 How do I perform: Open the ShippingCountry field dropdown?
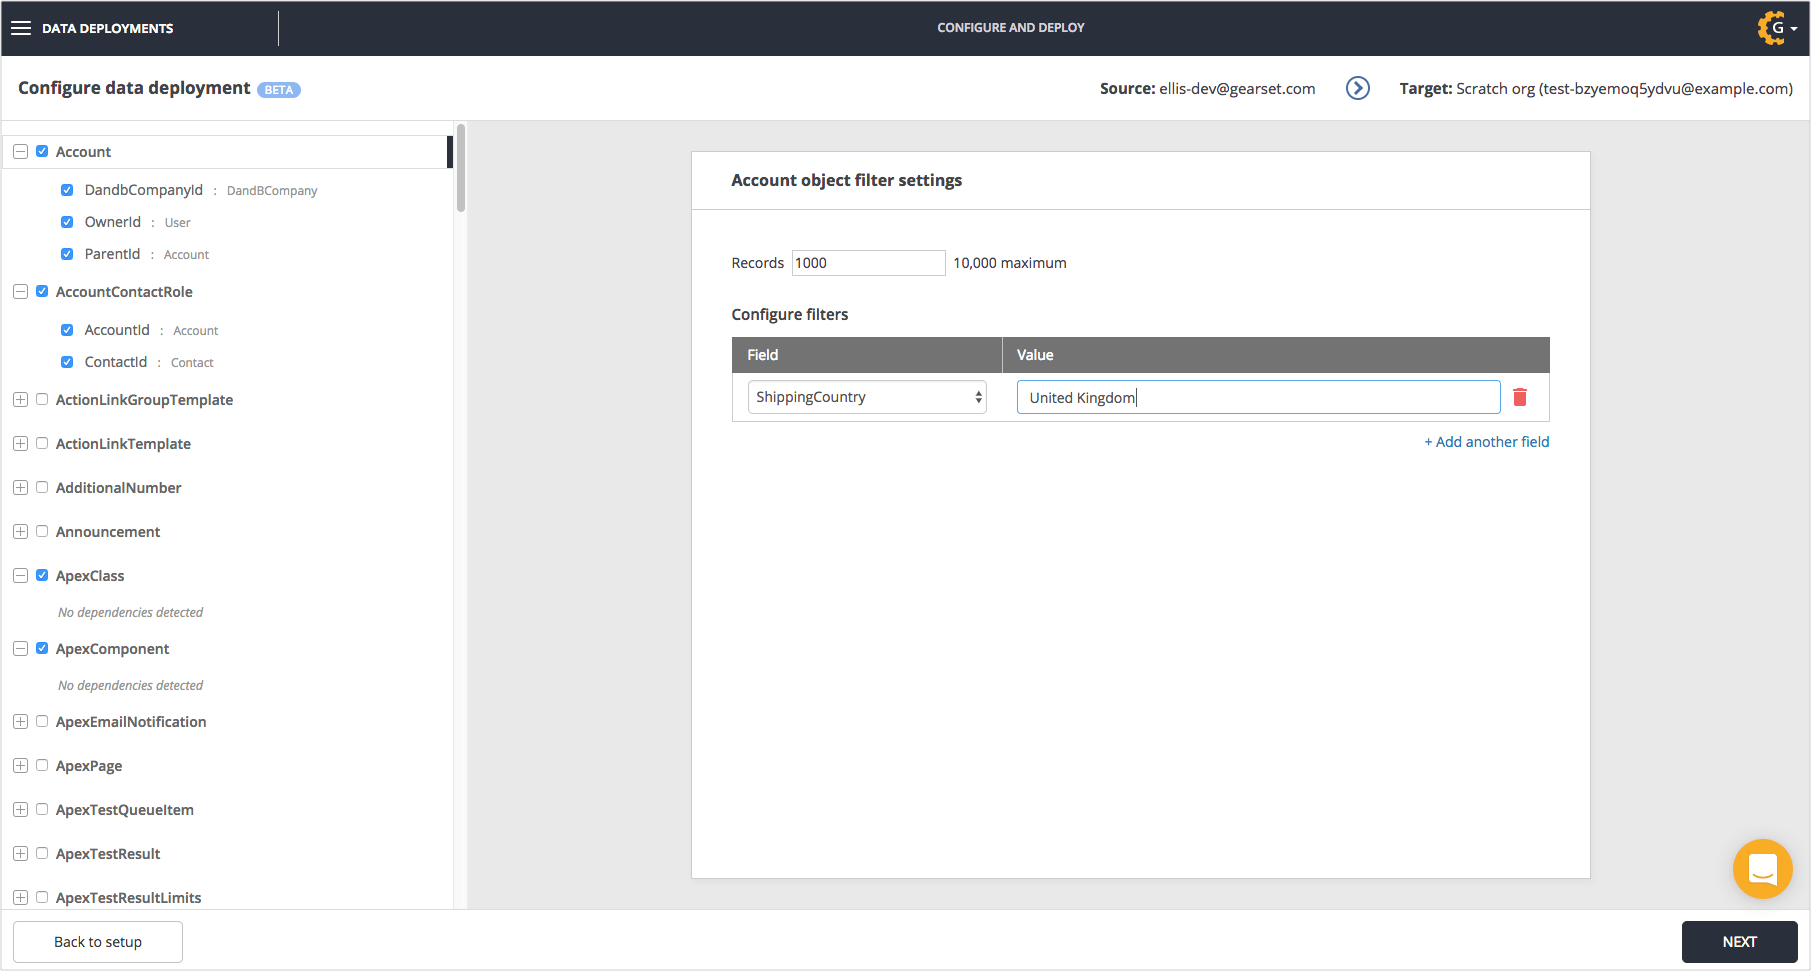[866, 397]
